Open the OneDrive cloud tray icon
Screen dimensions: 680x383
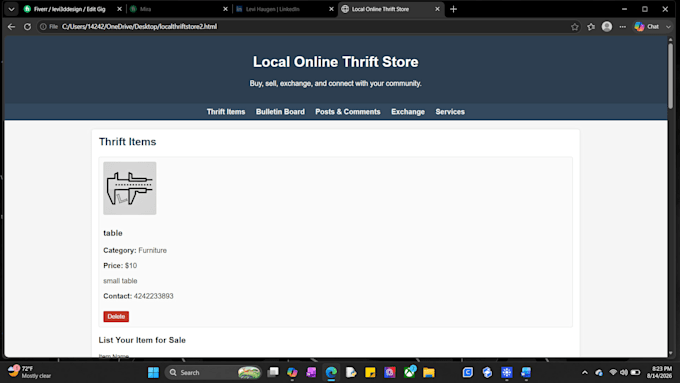click(599, 373)
